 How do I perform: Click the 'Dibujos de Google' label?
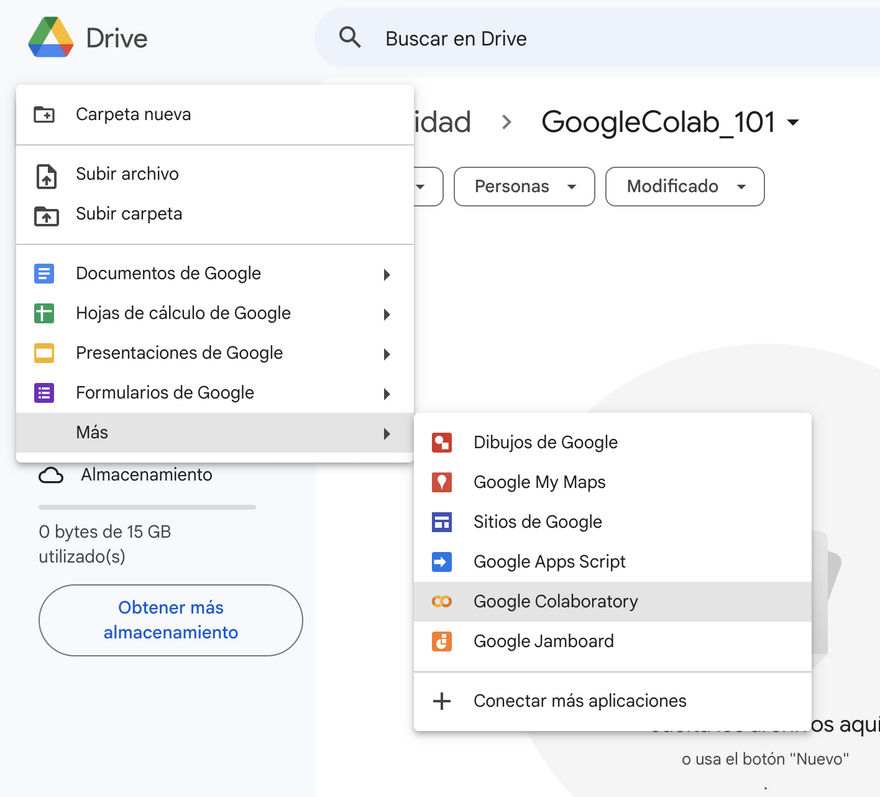pos(546,442)
